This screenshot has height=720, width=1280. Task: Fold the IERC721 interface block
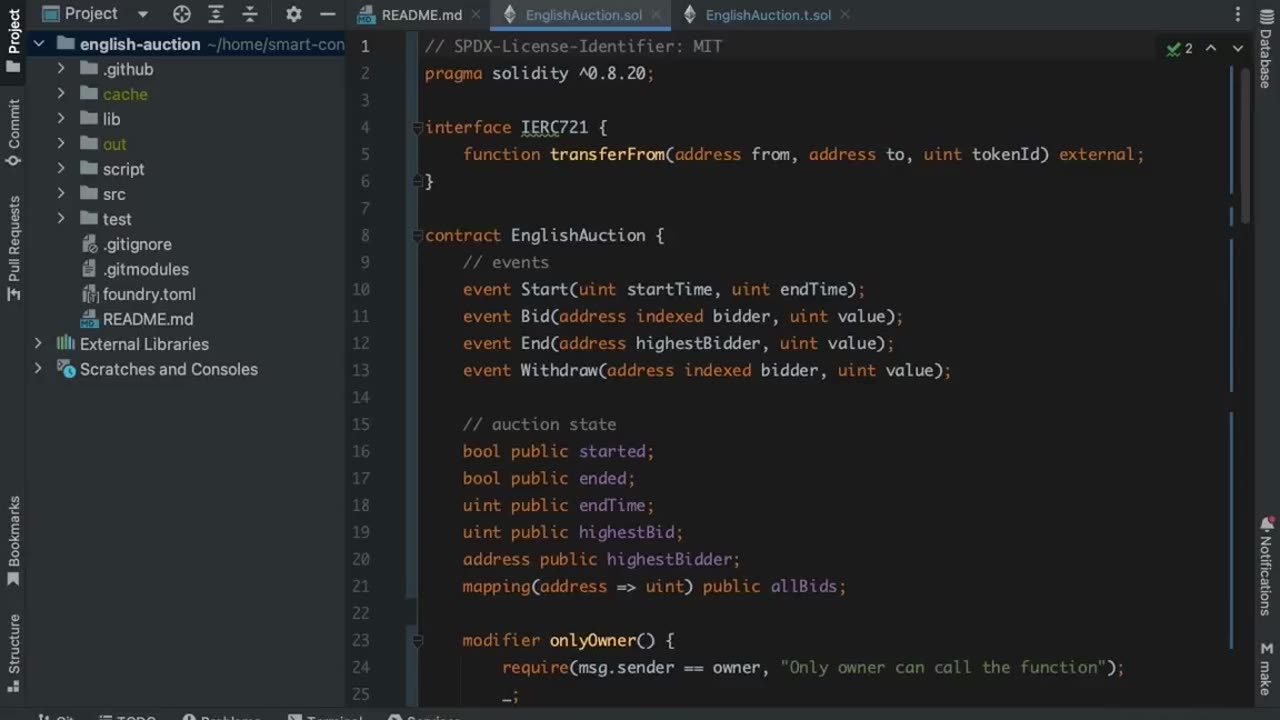click(418, 127)
